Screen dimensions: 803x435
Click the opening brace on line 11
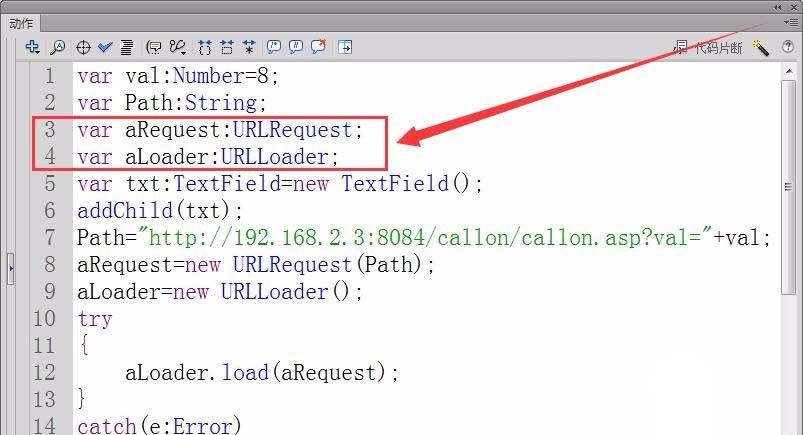[x=84, y=345]
